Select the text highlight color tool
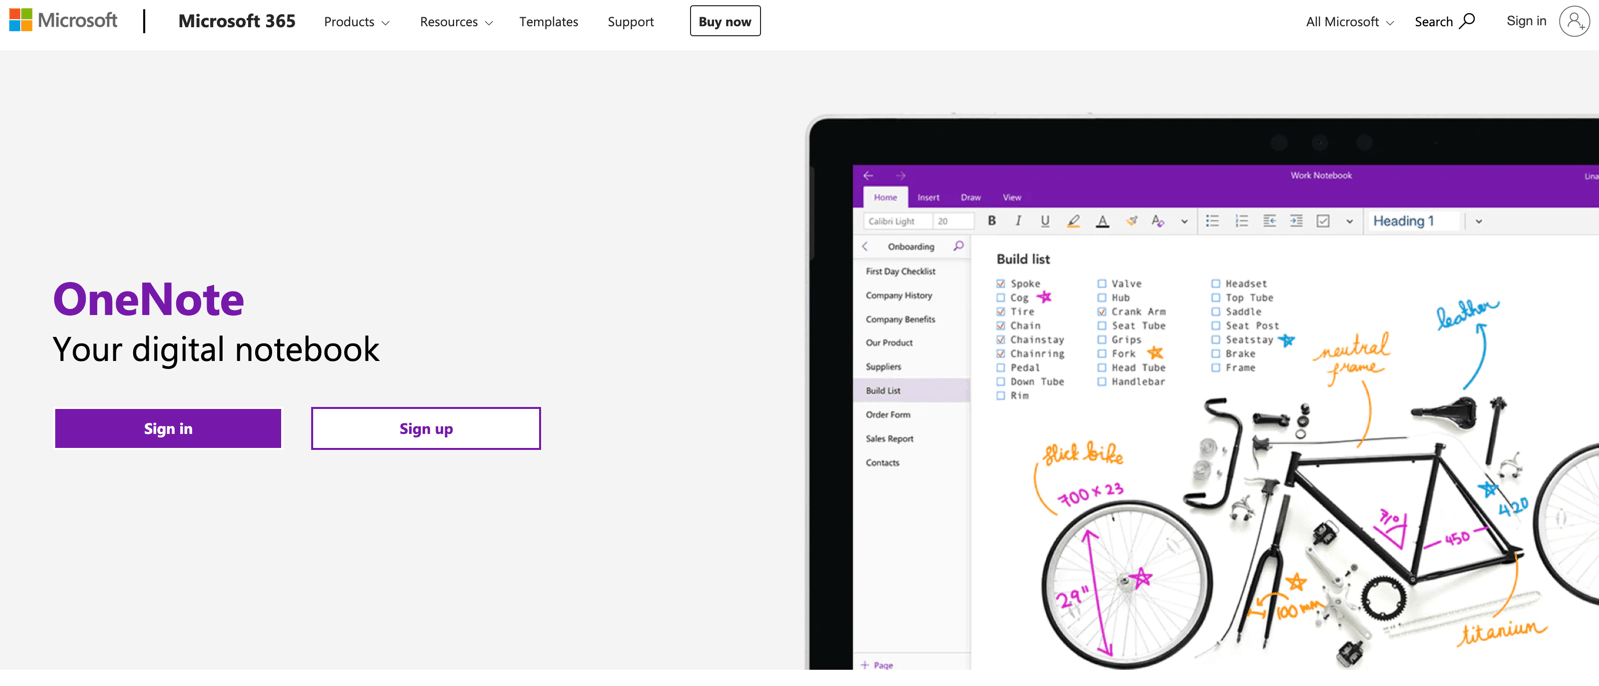1599x686 pixels. tap(1073, 221)
